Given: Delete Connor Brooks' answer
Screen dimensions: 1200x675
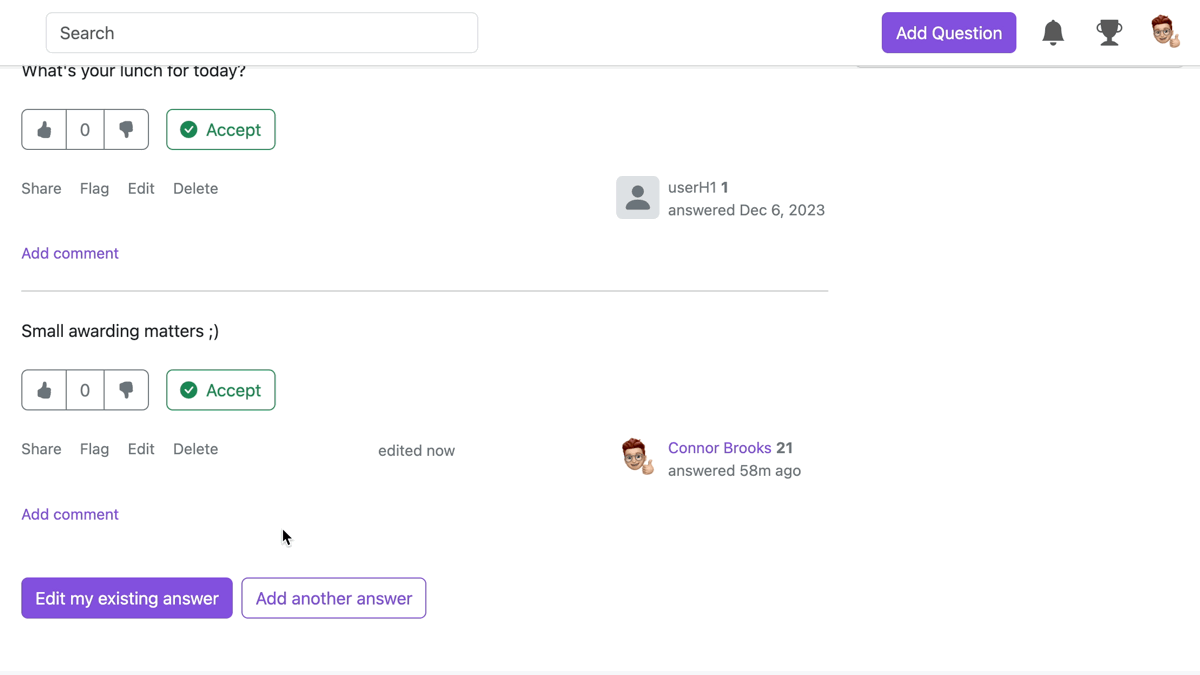Looking at the screenshot, I should click(x=195, y=449).
